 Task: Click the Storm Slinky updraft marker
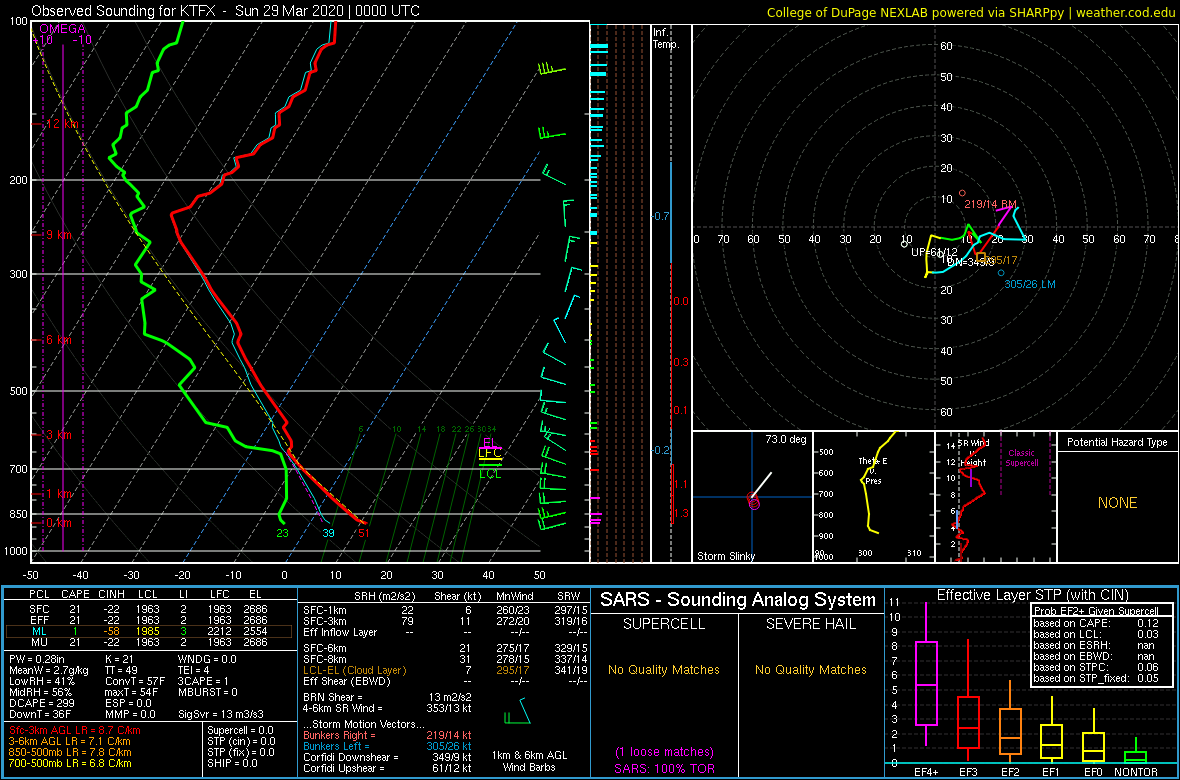tap(753, 502)
